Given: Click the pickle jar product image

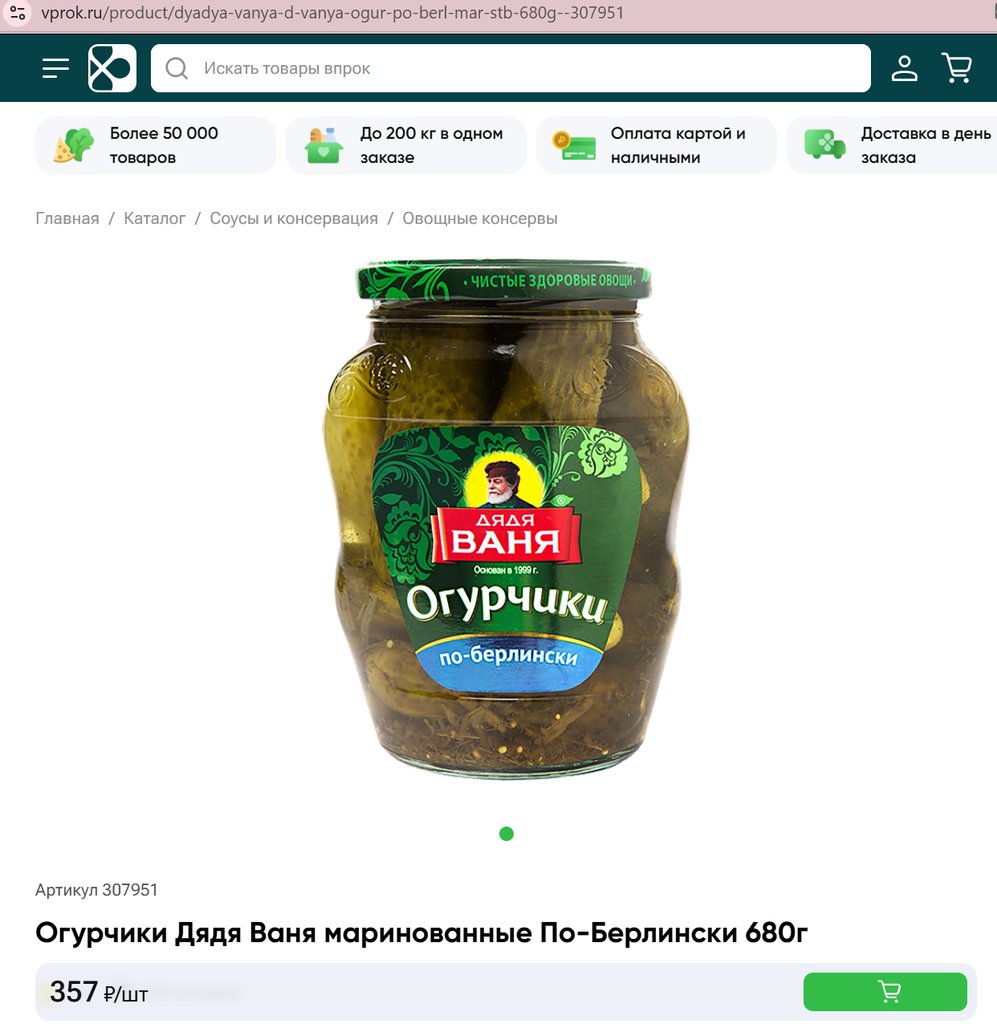Looking at the screenshot, I should [506, 519].
